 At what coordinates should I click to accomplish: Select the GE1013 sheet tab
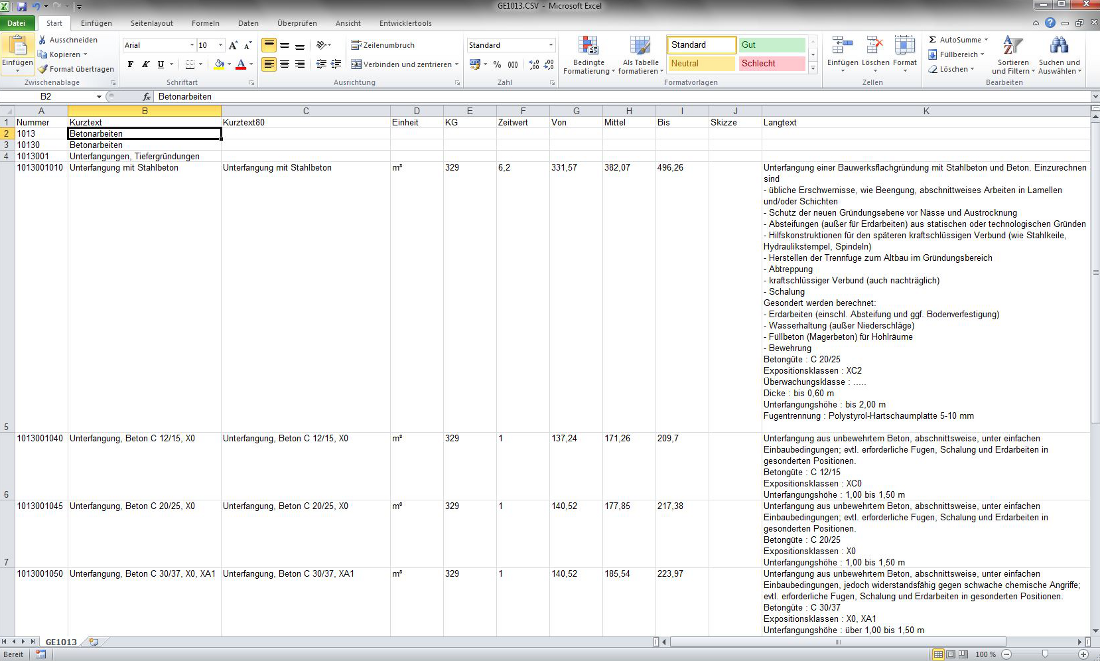click(x=60, y=641)
